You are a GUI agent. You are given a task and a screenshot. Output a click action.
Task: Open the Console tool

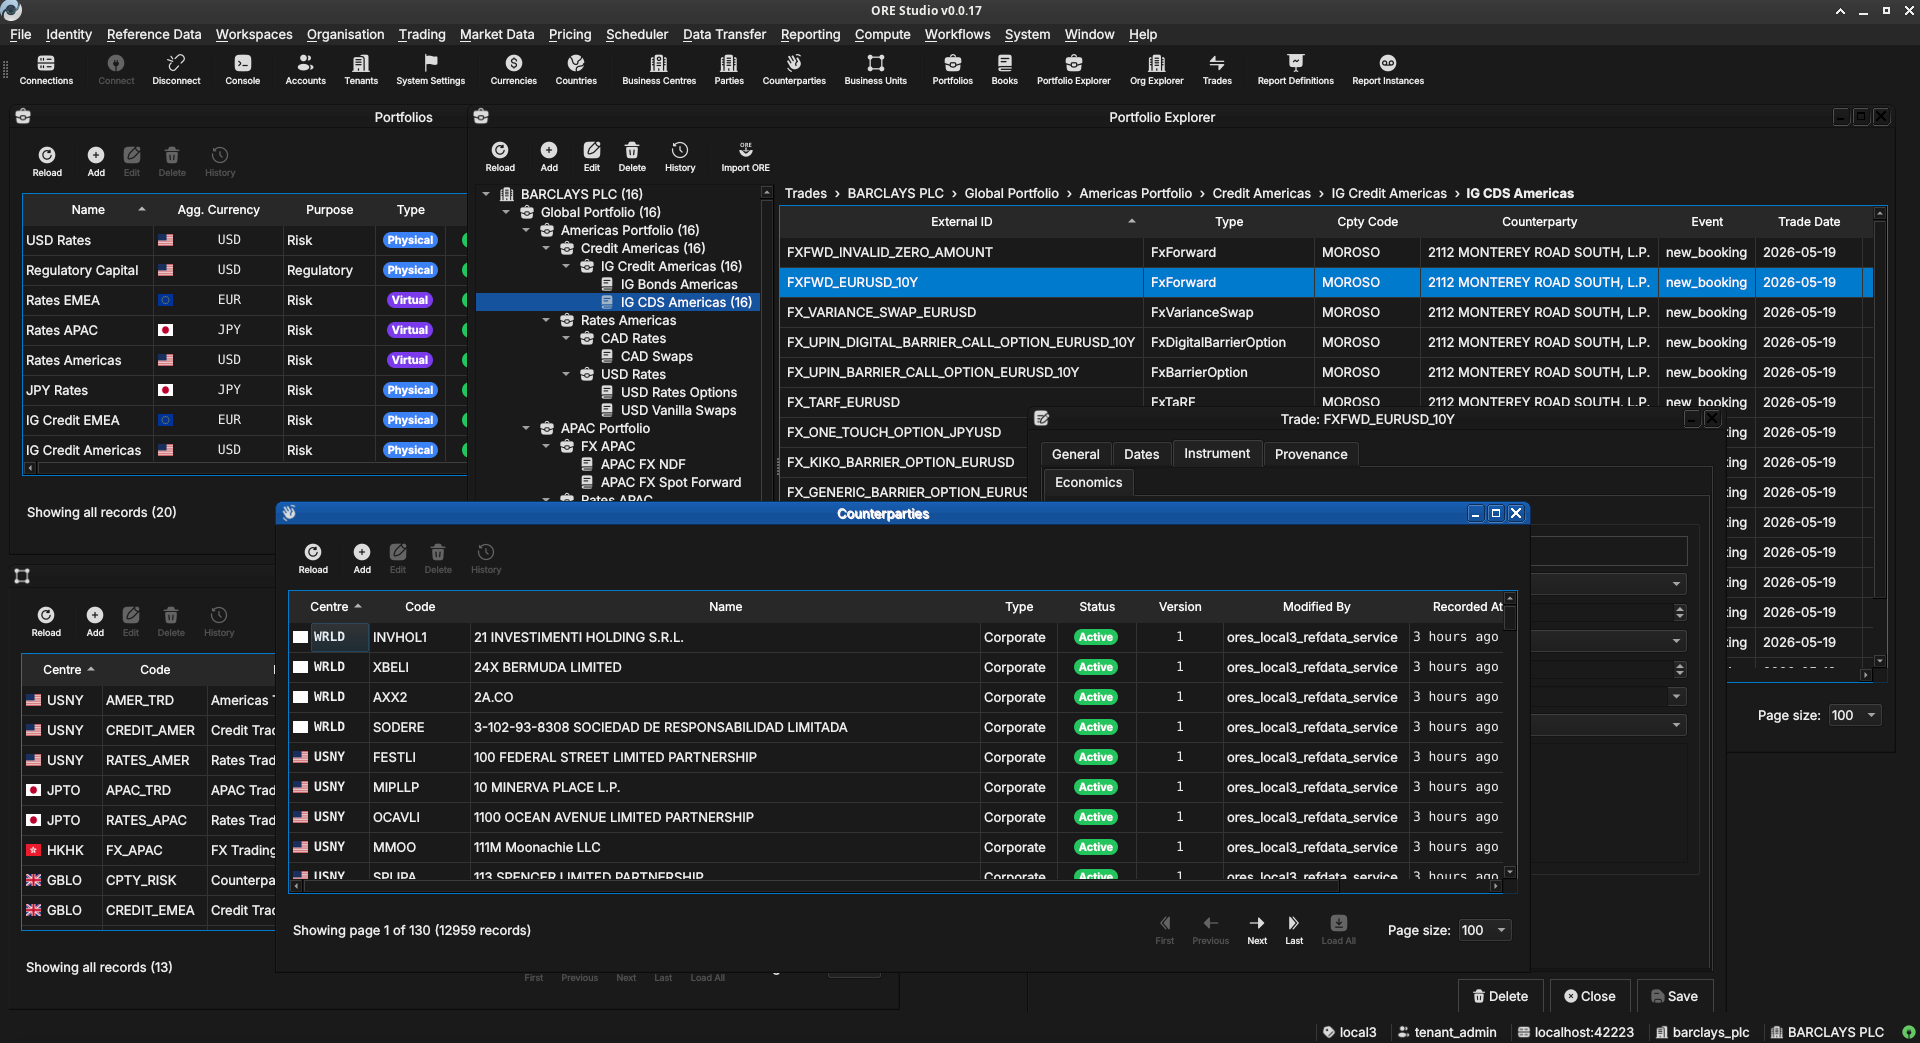[x=242, y=70]
